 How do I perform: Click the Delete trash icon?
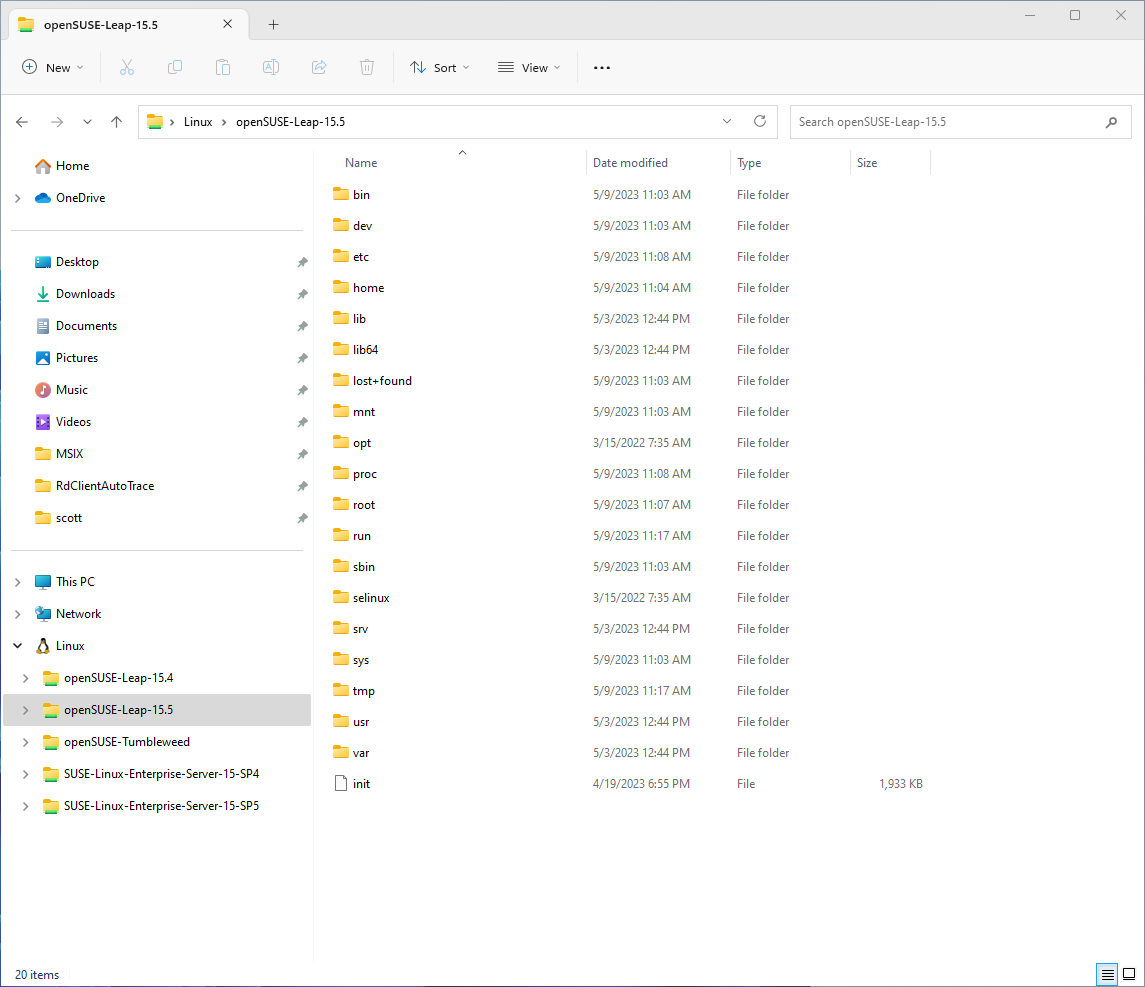point(367,67)
